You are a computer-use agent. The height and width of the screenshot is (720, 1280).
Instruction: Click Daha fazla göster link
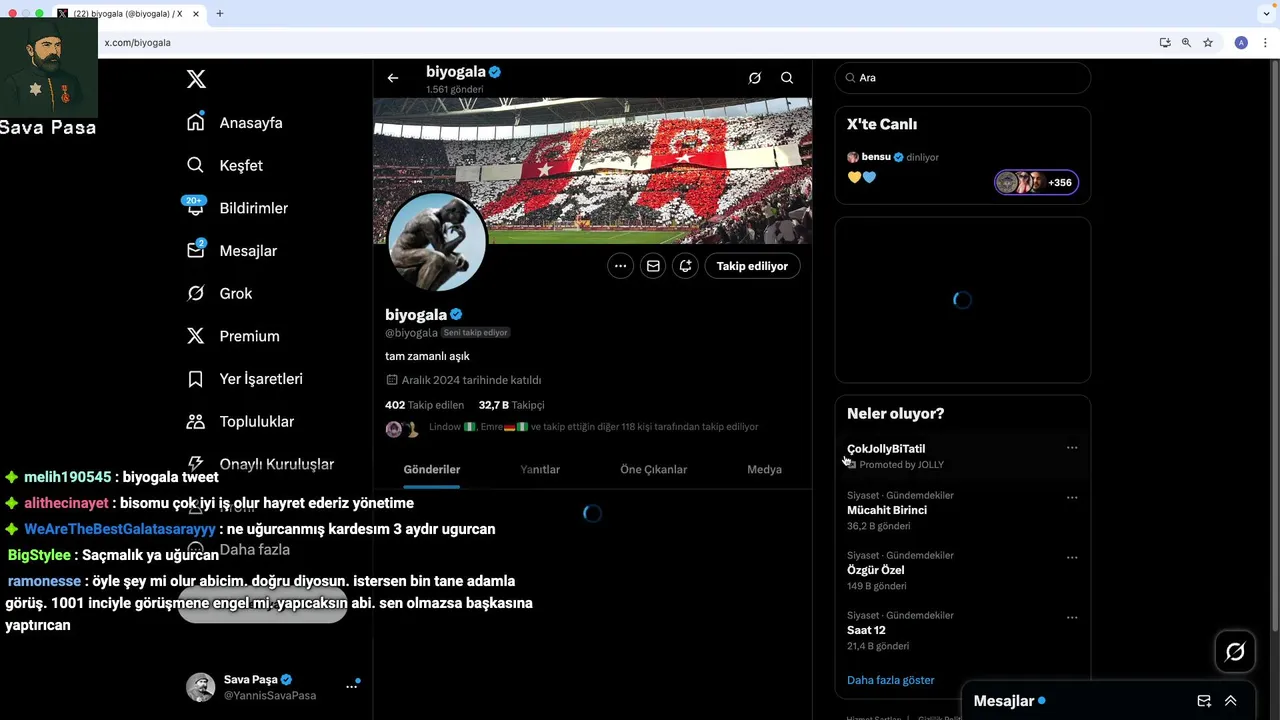click(890, 680)
